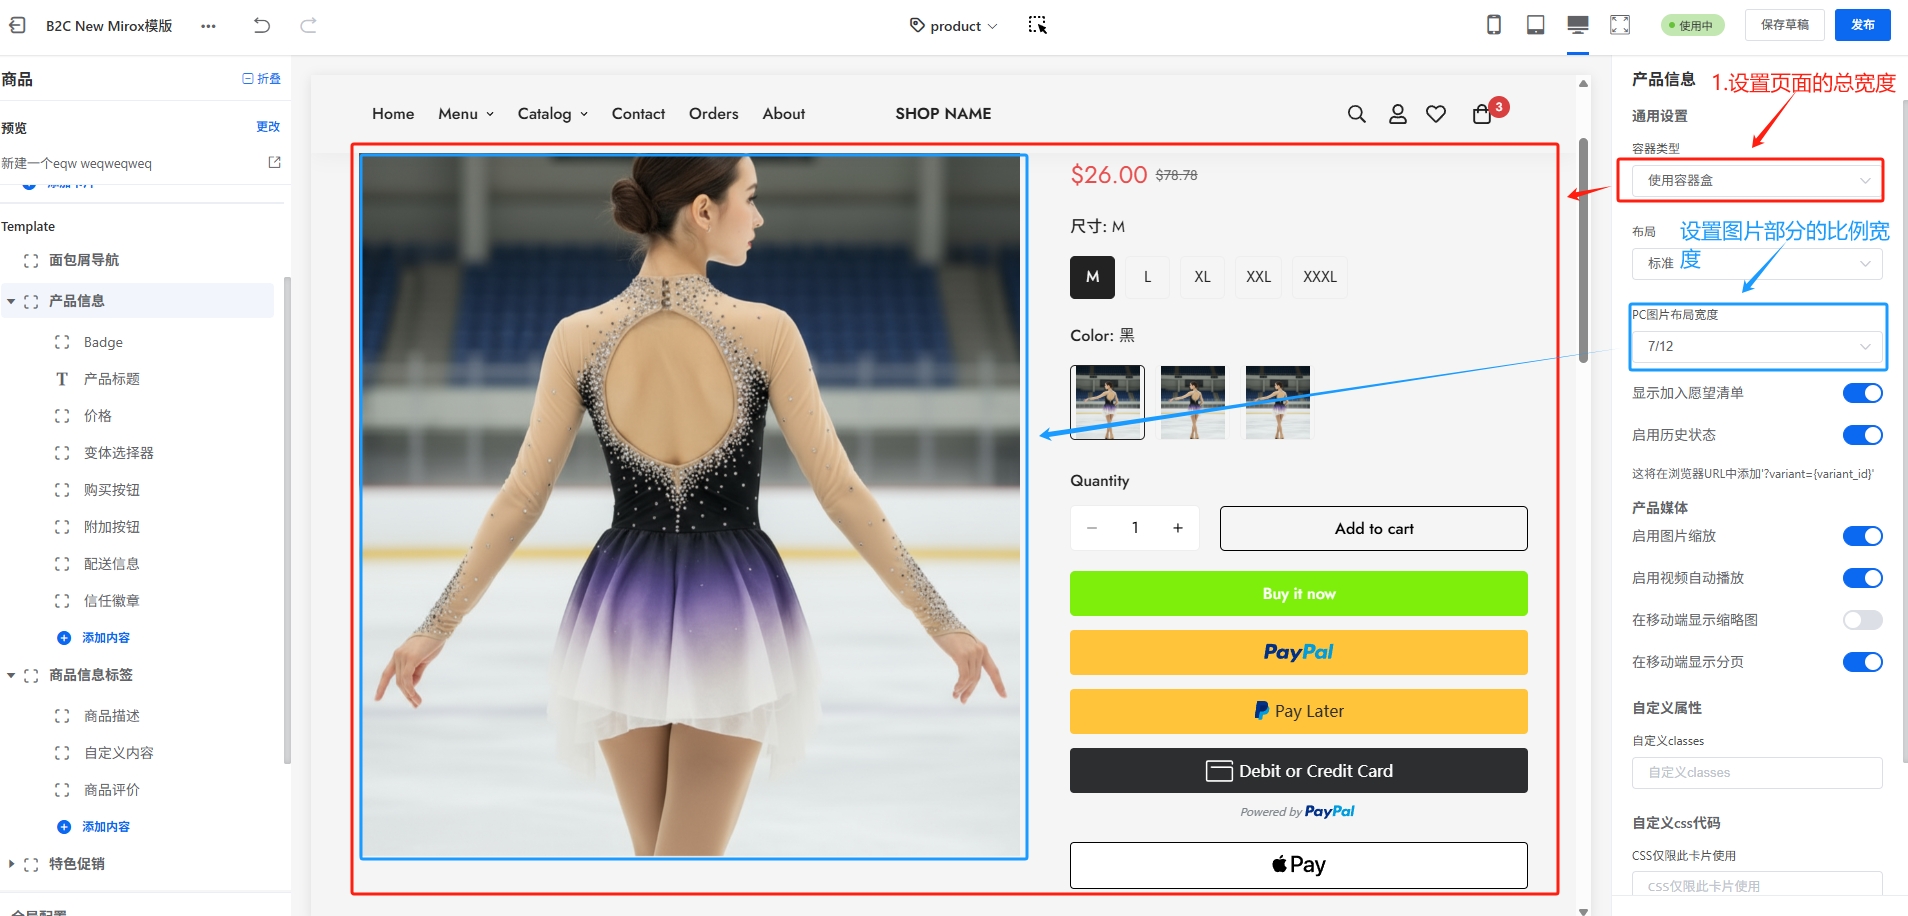
Task: Turn off 启用图片缩放 switch
Action: pos(1862,536)
